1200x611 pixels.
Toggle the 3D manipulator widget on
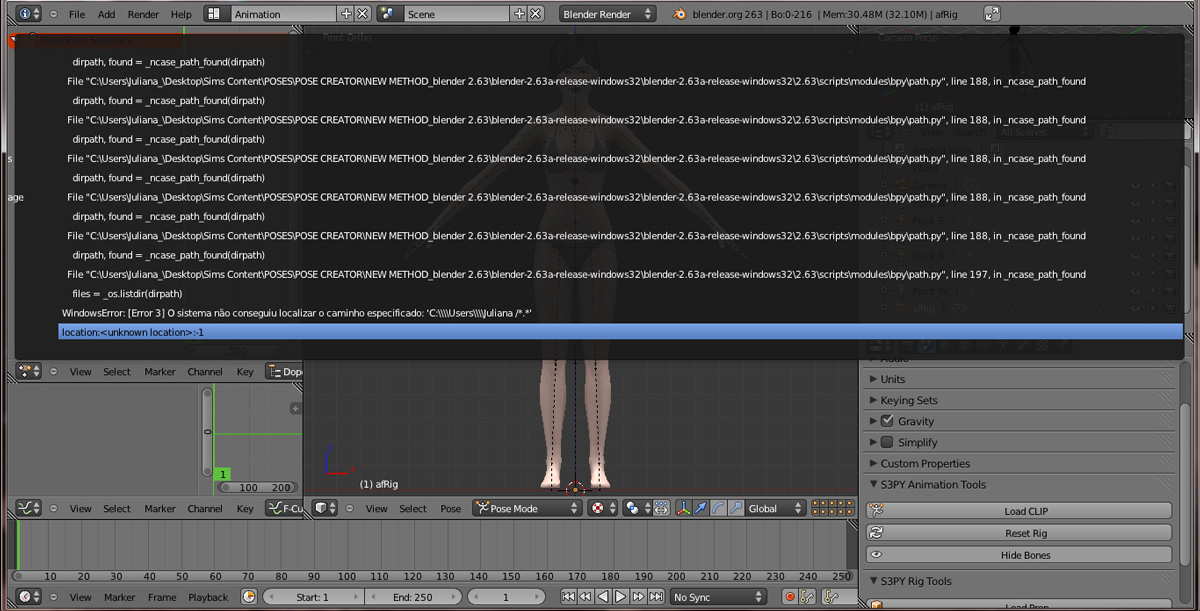pos(685,508)
